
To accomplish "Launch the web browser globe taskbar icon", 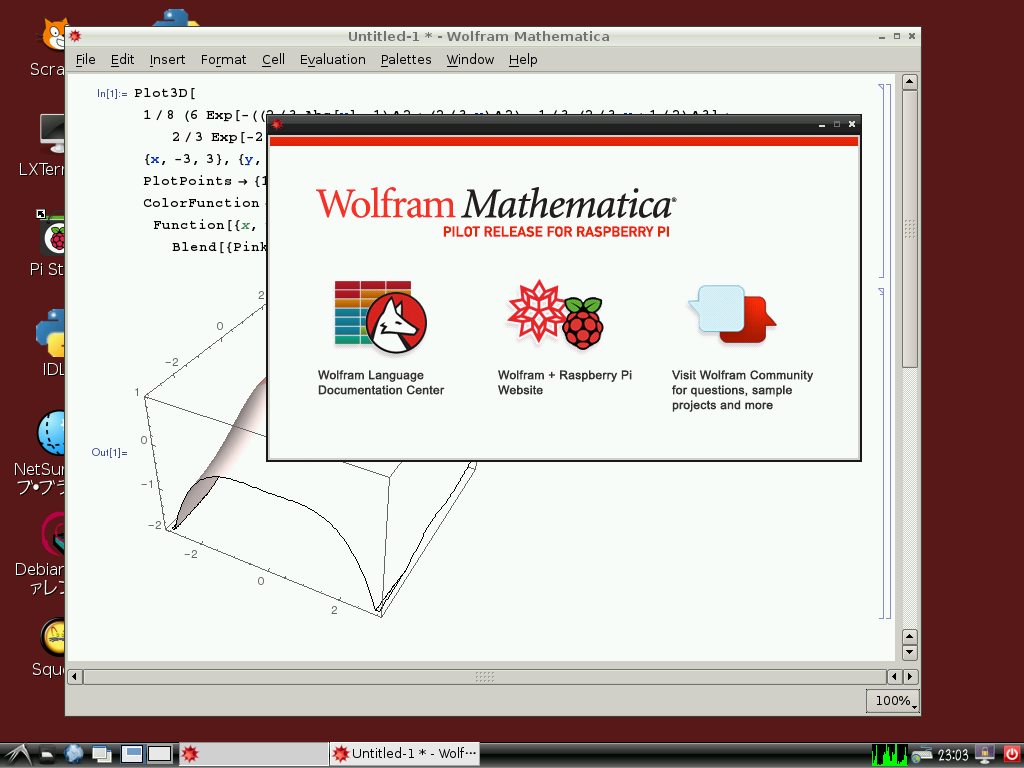I will (x=74, y=754).
